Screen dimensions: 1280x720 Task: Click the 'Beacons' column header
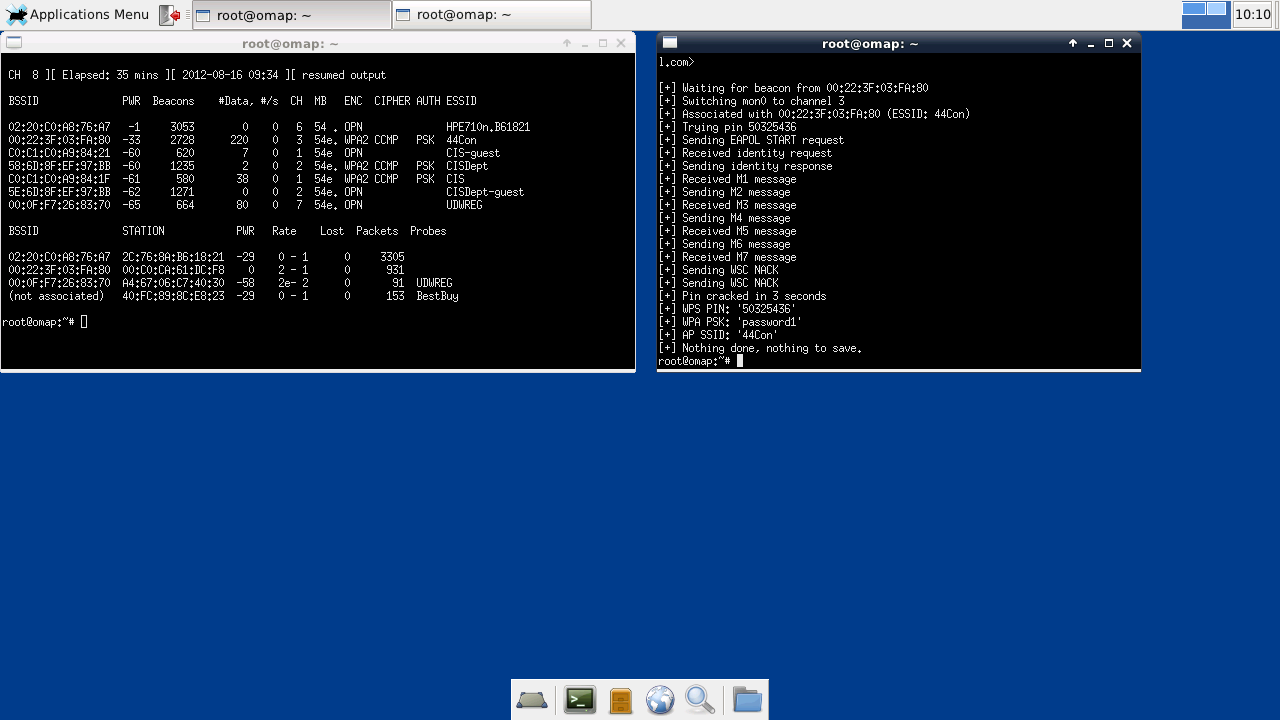pos(173,101)
